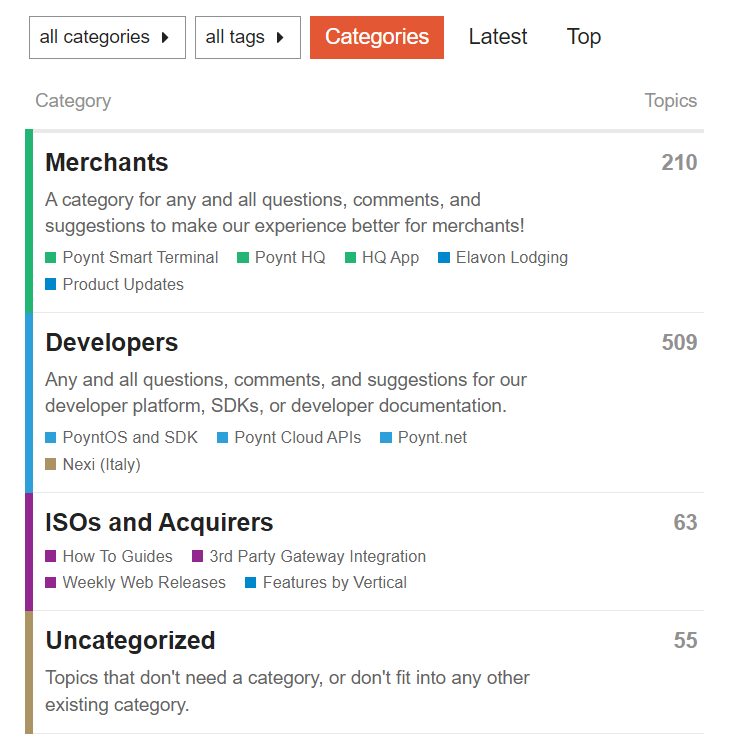Screen dimensions: 732x755
Task: Click the purple square beside How To Guides
Action: pos(51,556)
